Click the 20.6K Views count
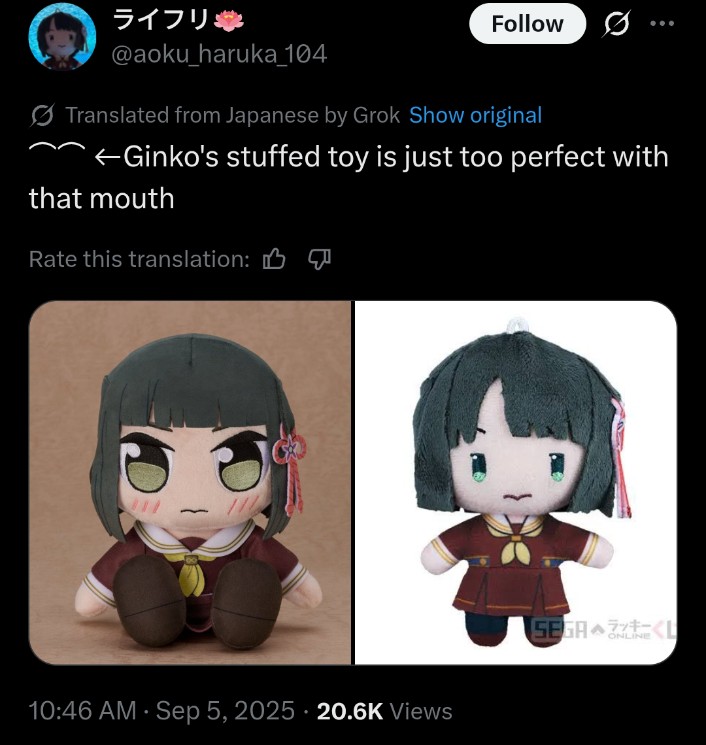The width and height of the screenshot is (706, 745). pos(384,711)
